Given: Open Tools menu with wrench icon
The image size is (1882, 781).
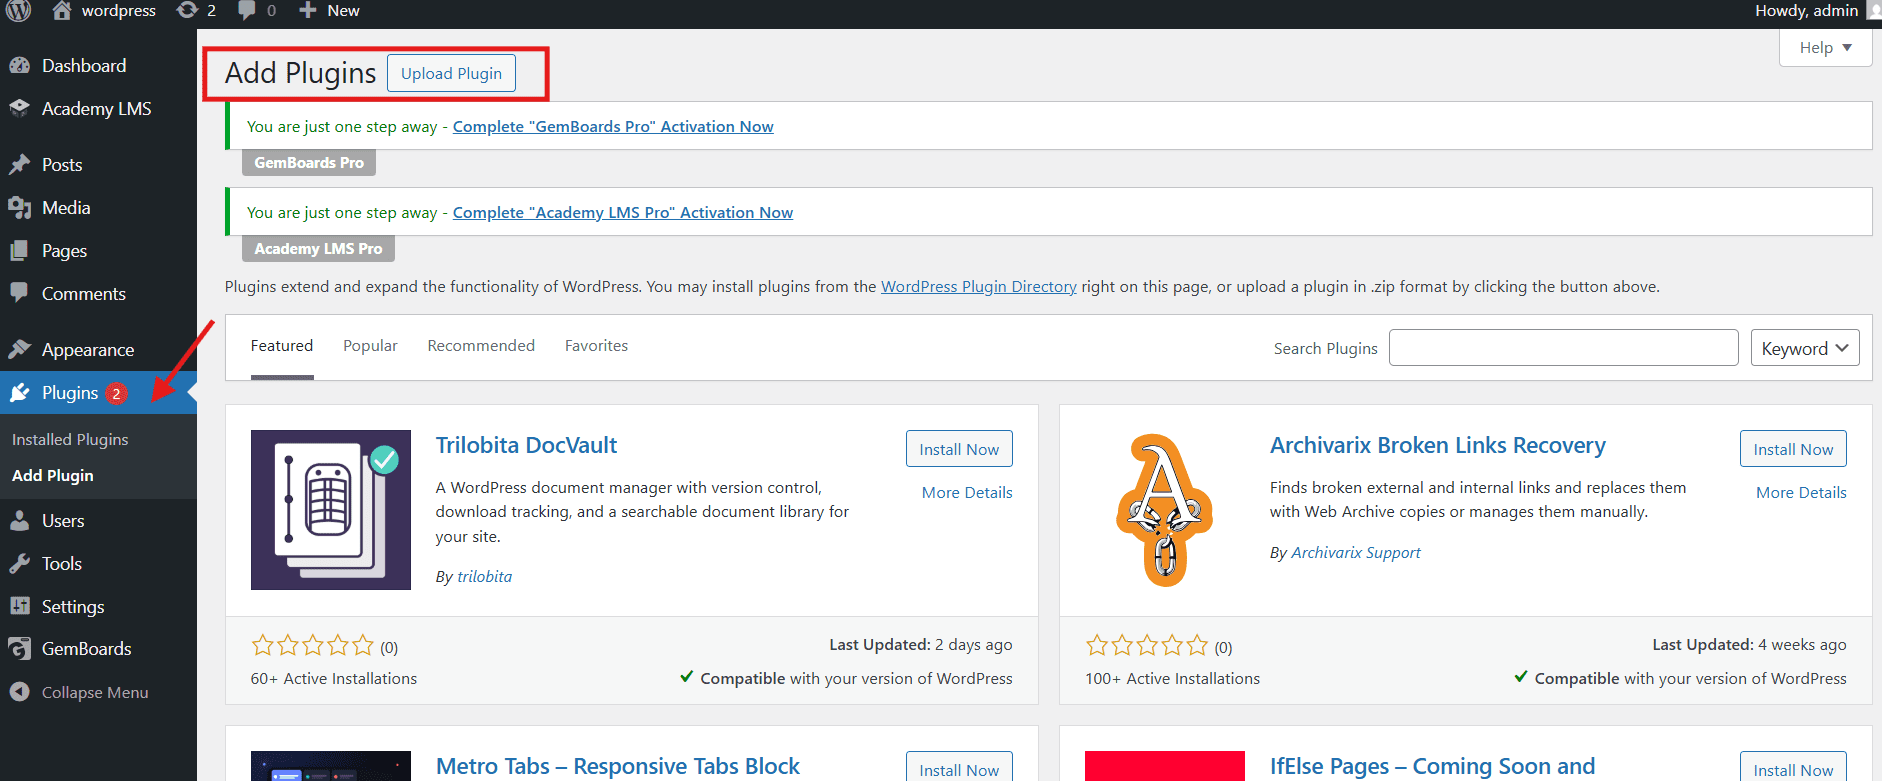Looking at the screenshot, I should tap(61, 564).
